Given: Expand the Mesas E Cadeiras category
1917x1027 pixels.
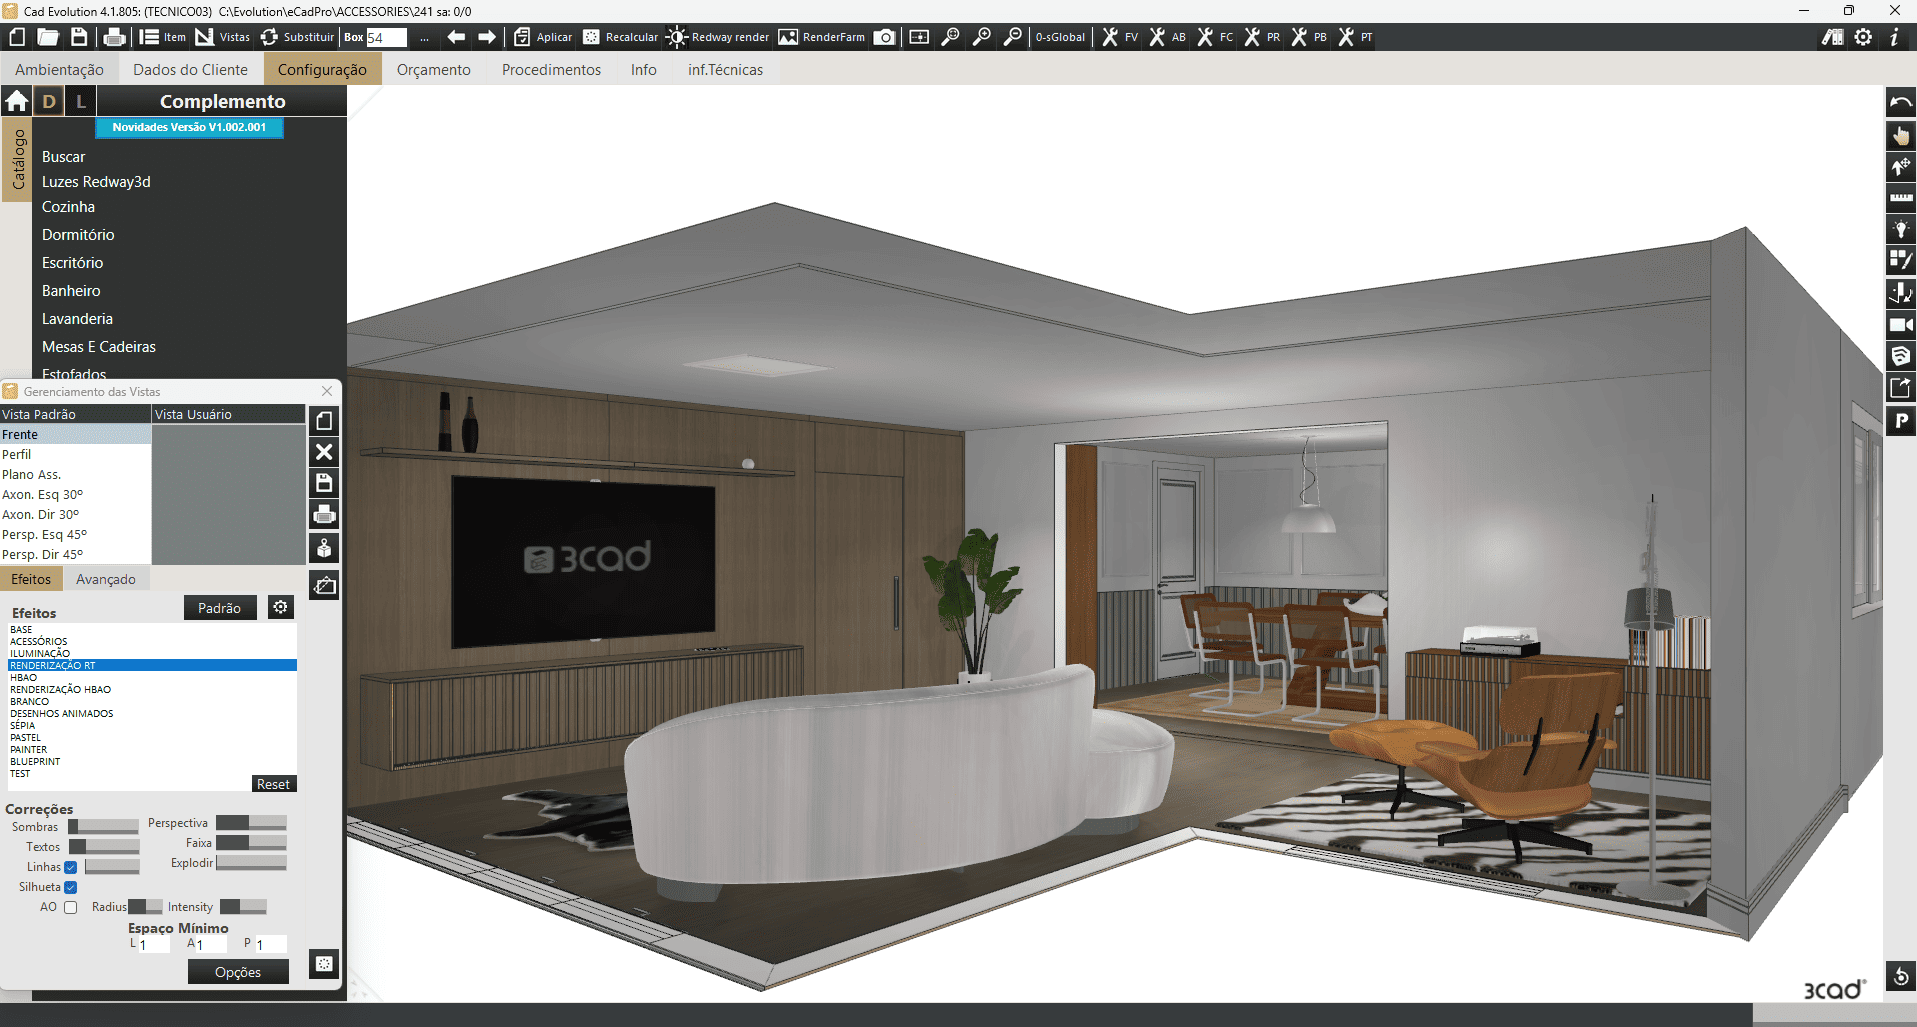Looking at the screenshot, I should point(99,347).
